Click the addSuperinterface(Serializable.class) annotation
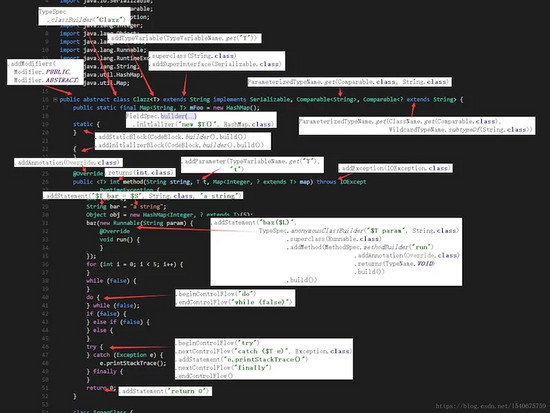550x413 pixels. point(217,64)
